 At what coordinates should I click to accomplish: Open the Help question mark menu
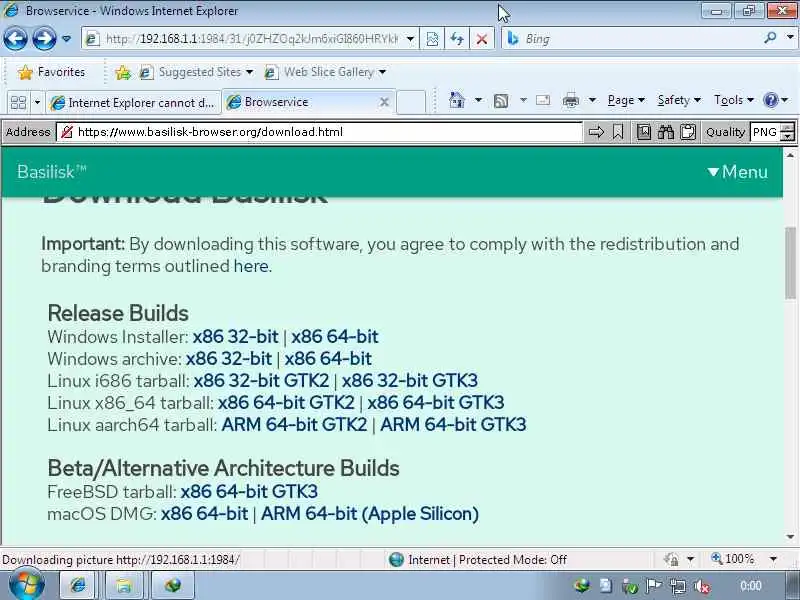coord(776,100)
